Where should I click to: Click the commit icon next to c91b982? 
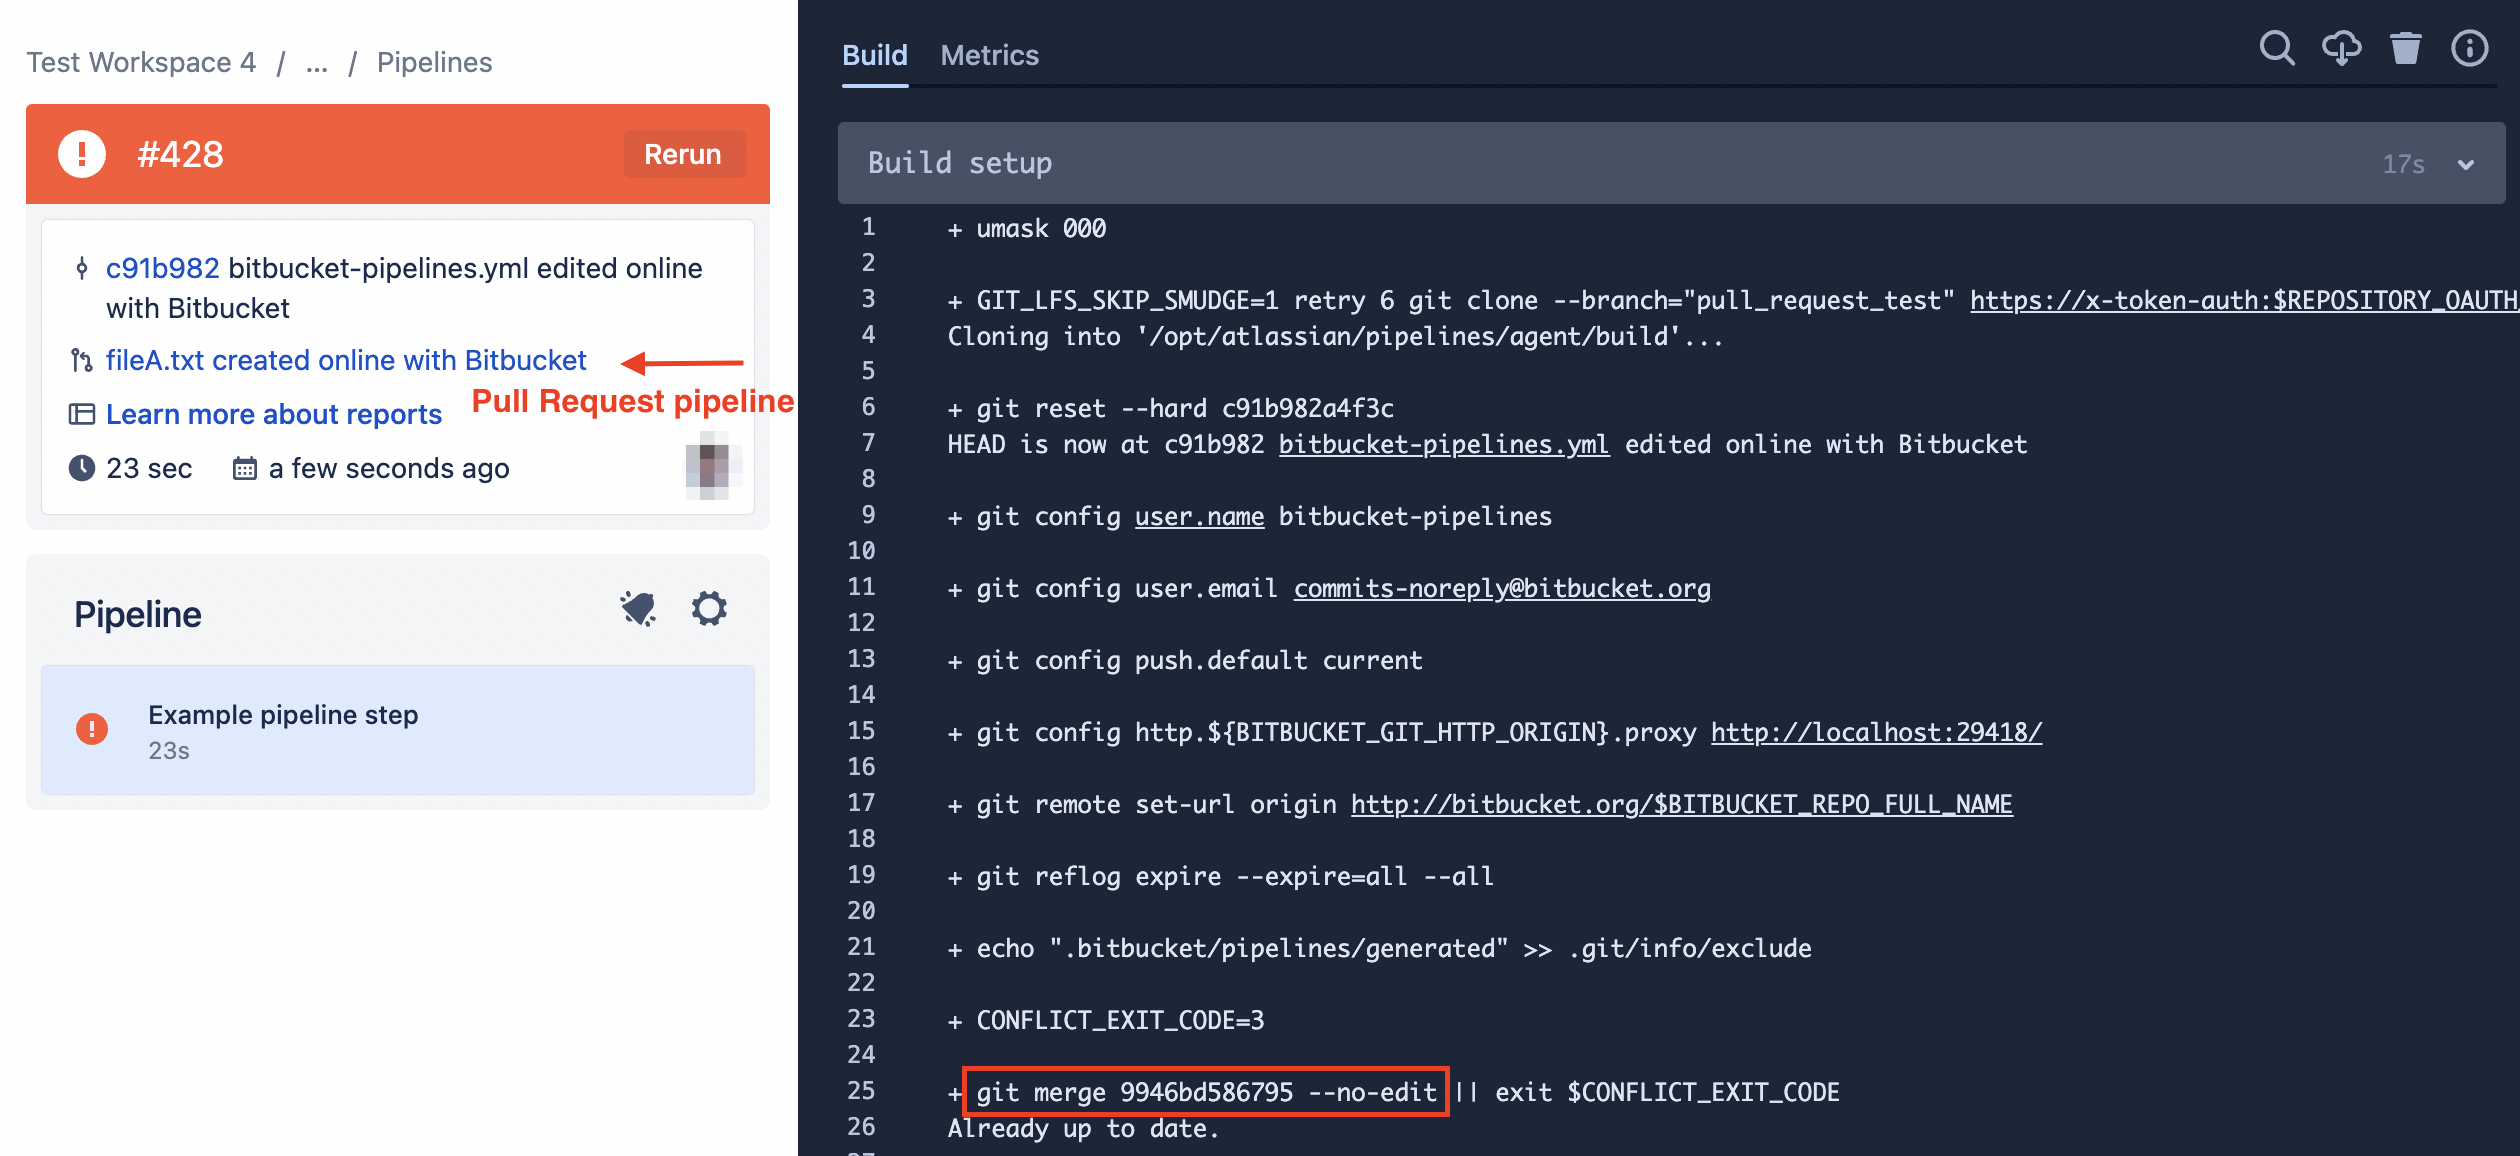(x=82, y=268)
